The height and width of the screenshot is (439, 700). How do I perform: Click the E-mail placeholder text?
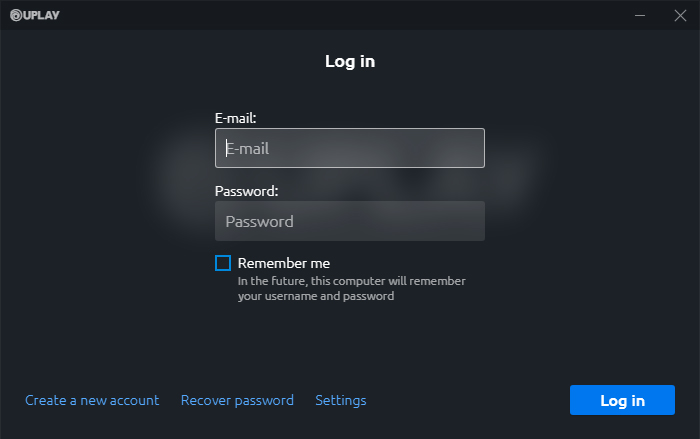248,149
